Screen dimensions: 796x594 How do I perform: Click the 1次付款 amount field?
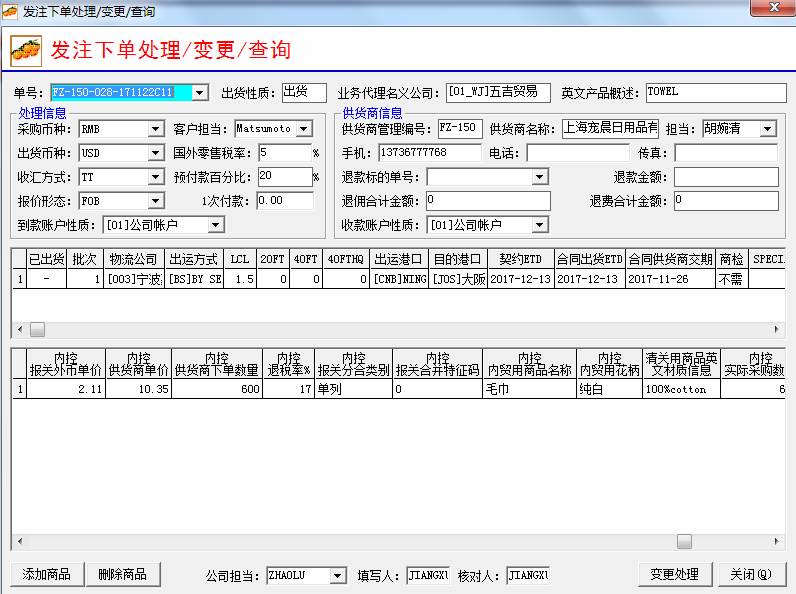285,201
